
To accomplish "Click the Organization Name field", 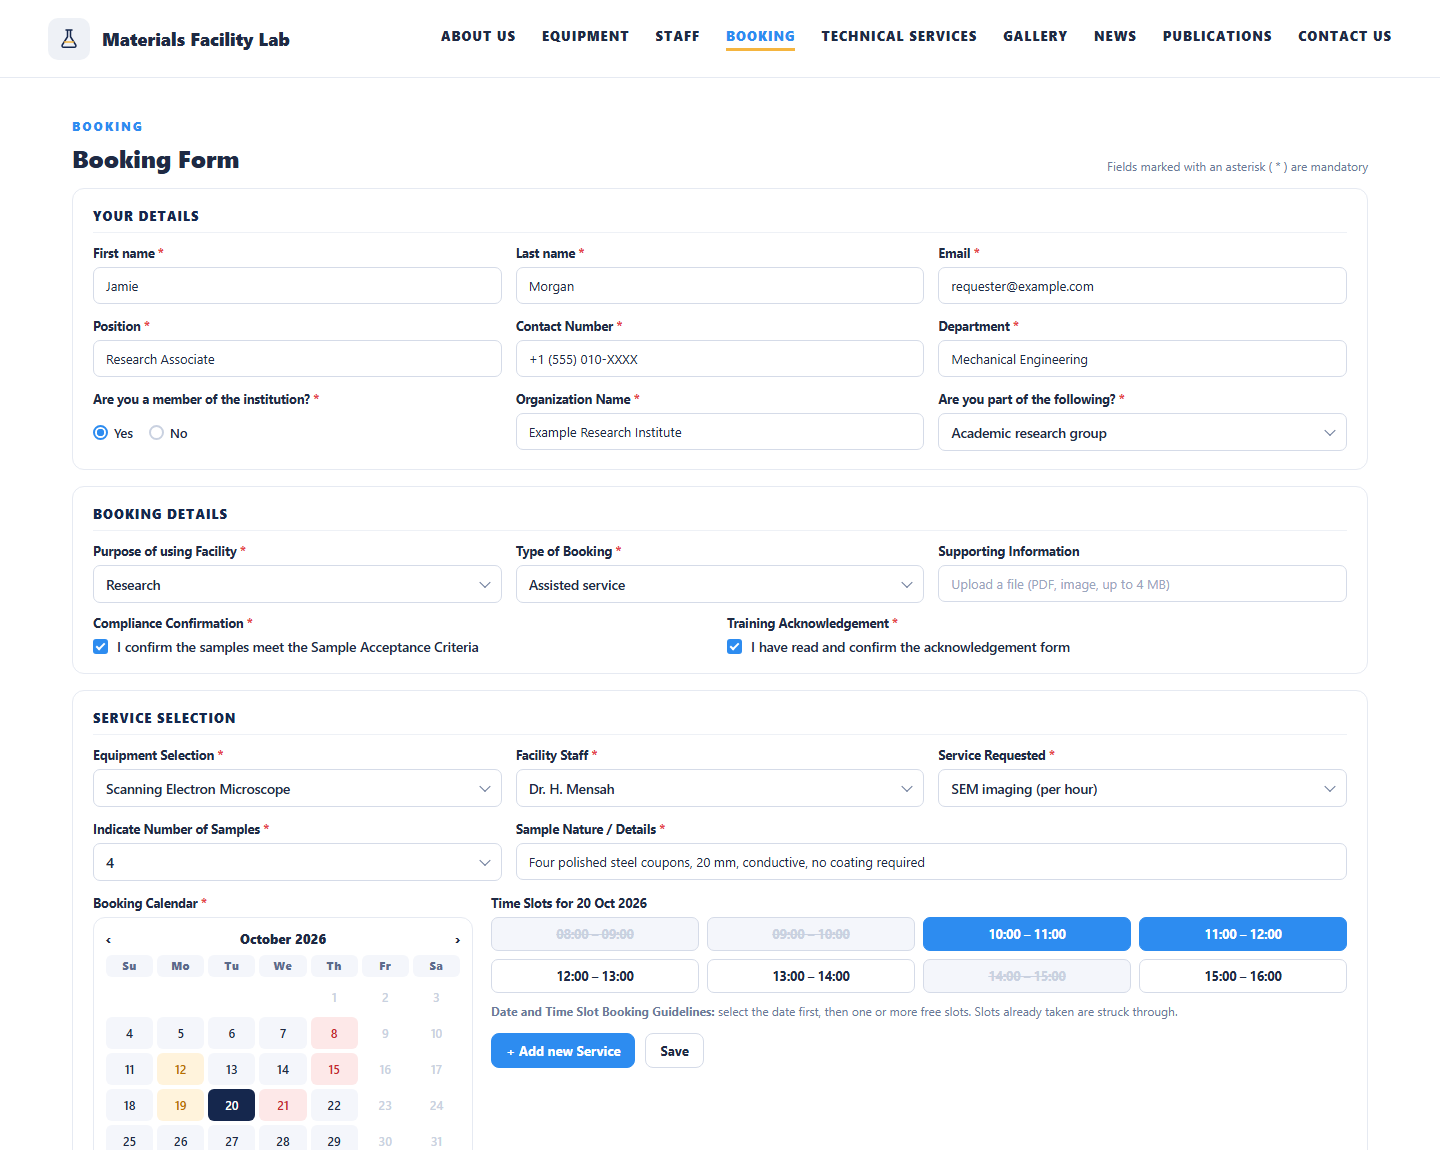I will [x=720, y=432].
